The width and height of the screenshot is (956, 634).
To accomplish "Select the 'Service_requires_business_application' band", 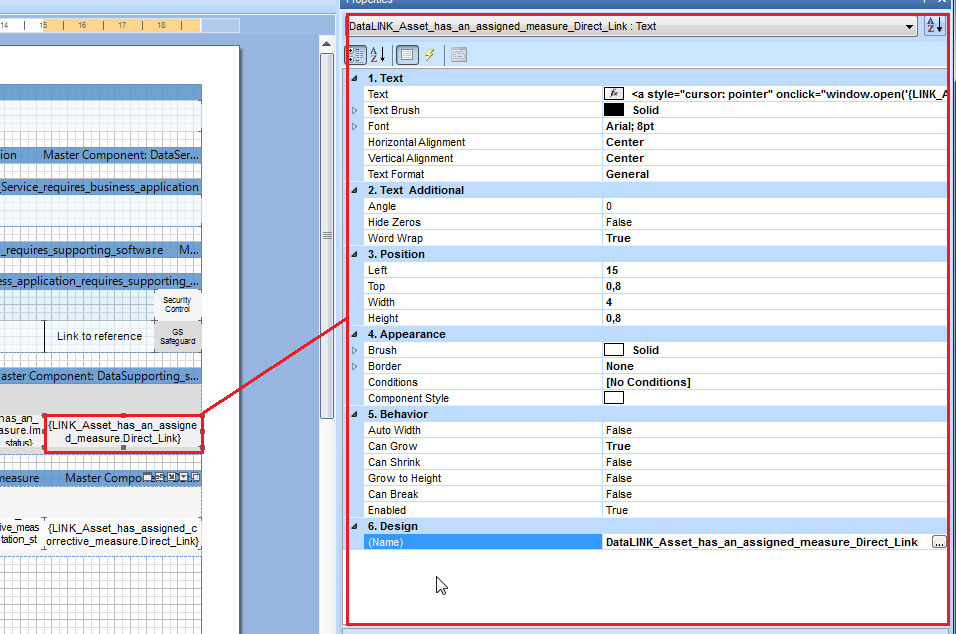I will (101, 187).
